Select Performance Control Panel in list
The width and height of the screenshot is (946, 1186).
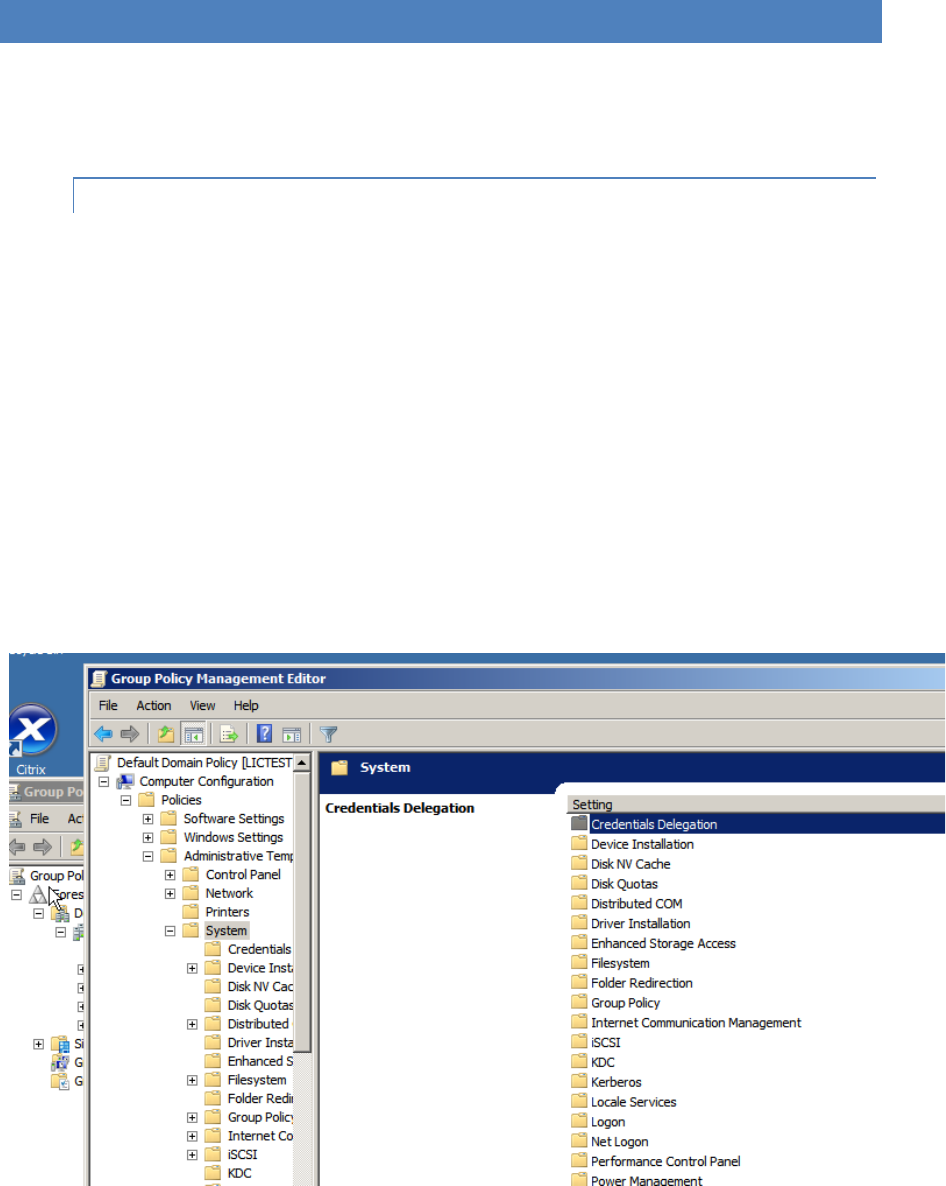coord(665,1161)
